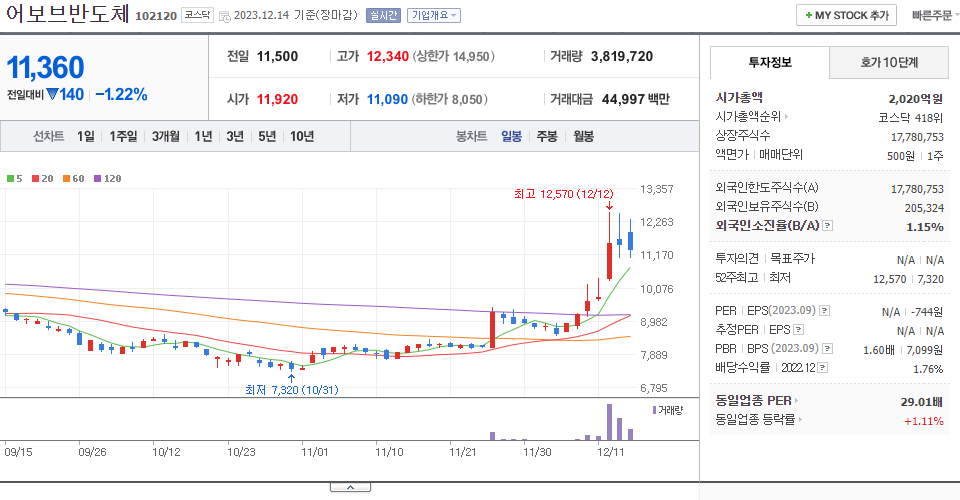Click the red 20-day moving average legend
The height and width of the screenshot is (500, 960).
pos(43,179)
